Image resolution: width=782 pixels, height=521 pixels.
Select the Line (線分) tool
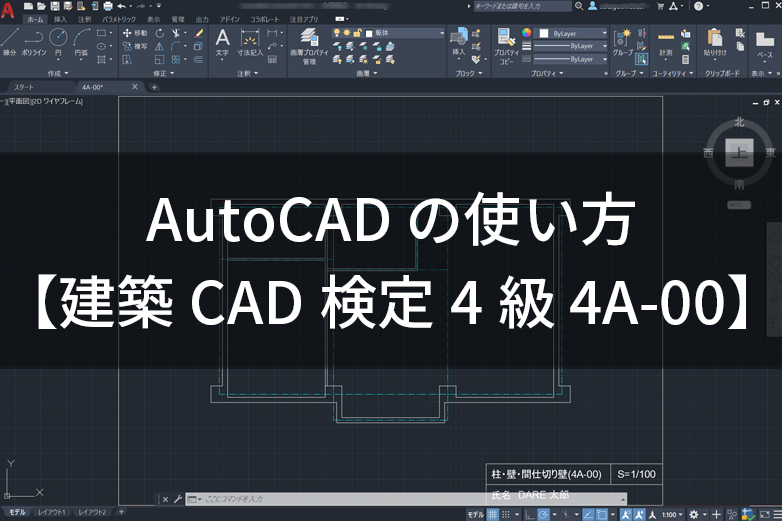pyautogui.click(x=9, y=42)
